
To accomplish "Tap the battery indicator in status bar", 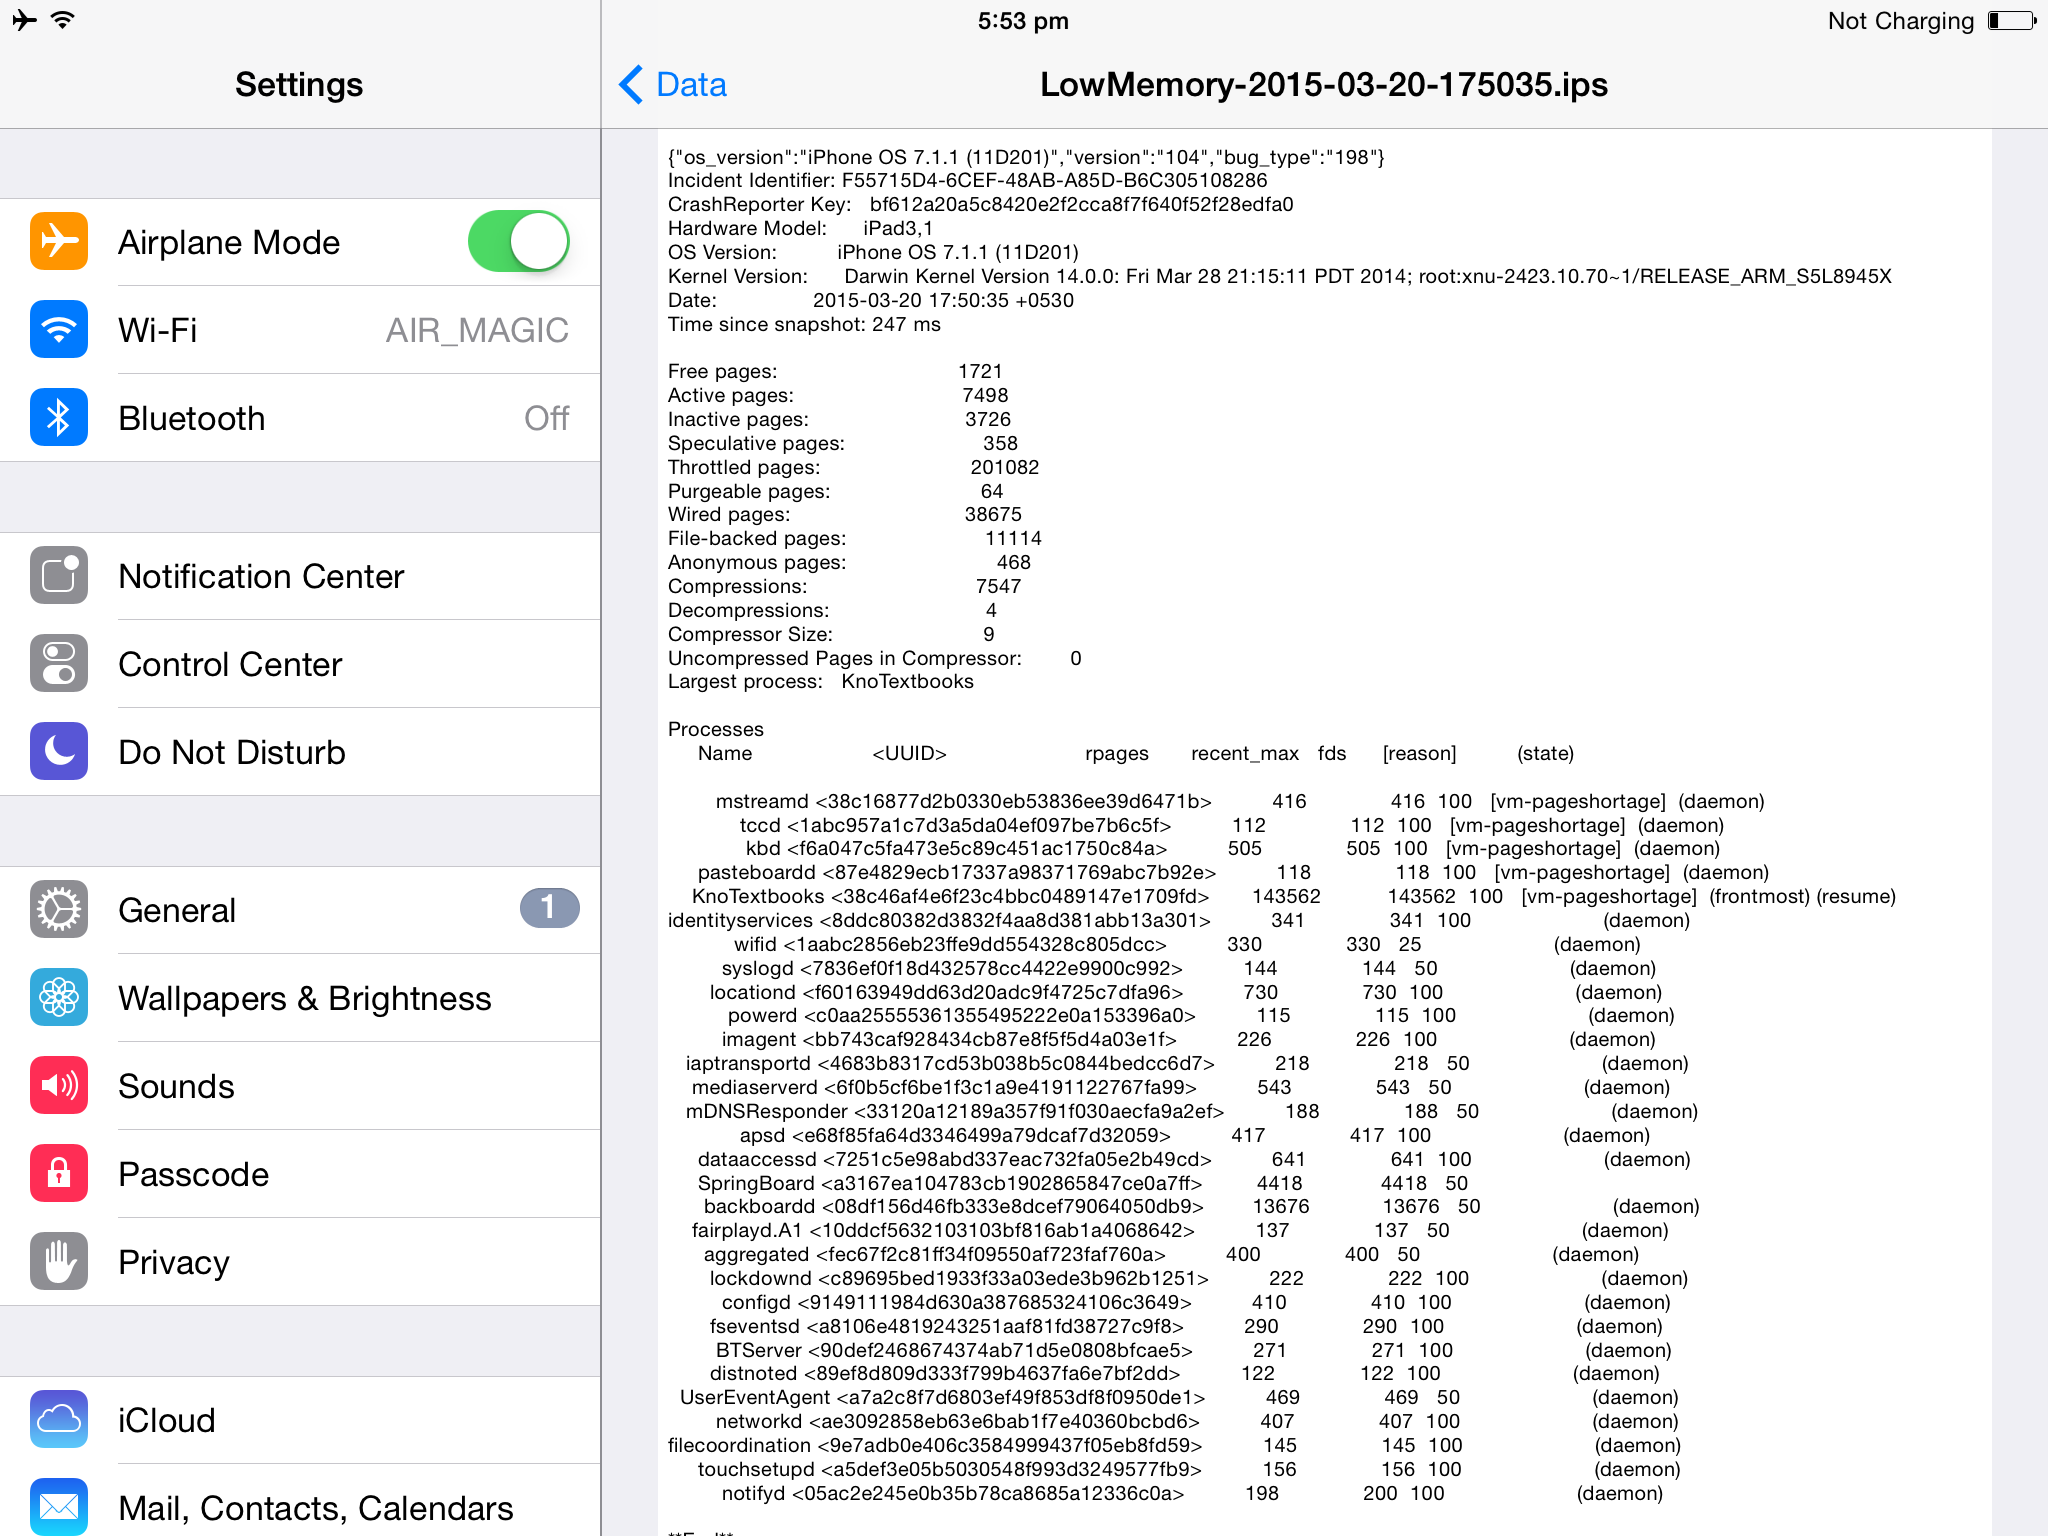I will [x=2011, y=21].
